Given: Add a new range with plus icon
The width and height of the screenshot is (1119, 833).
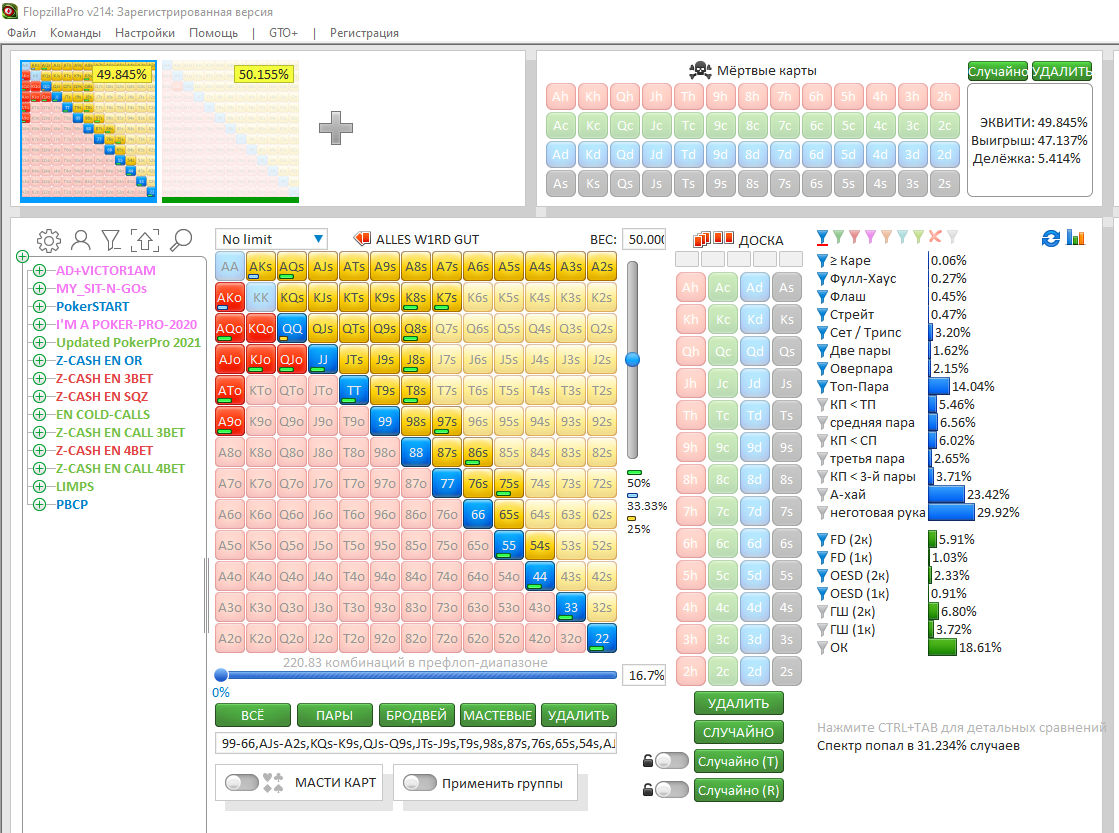Looking at the screenshot, I should point(335,127).
